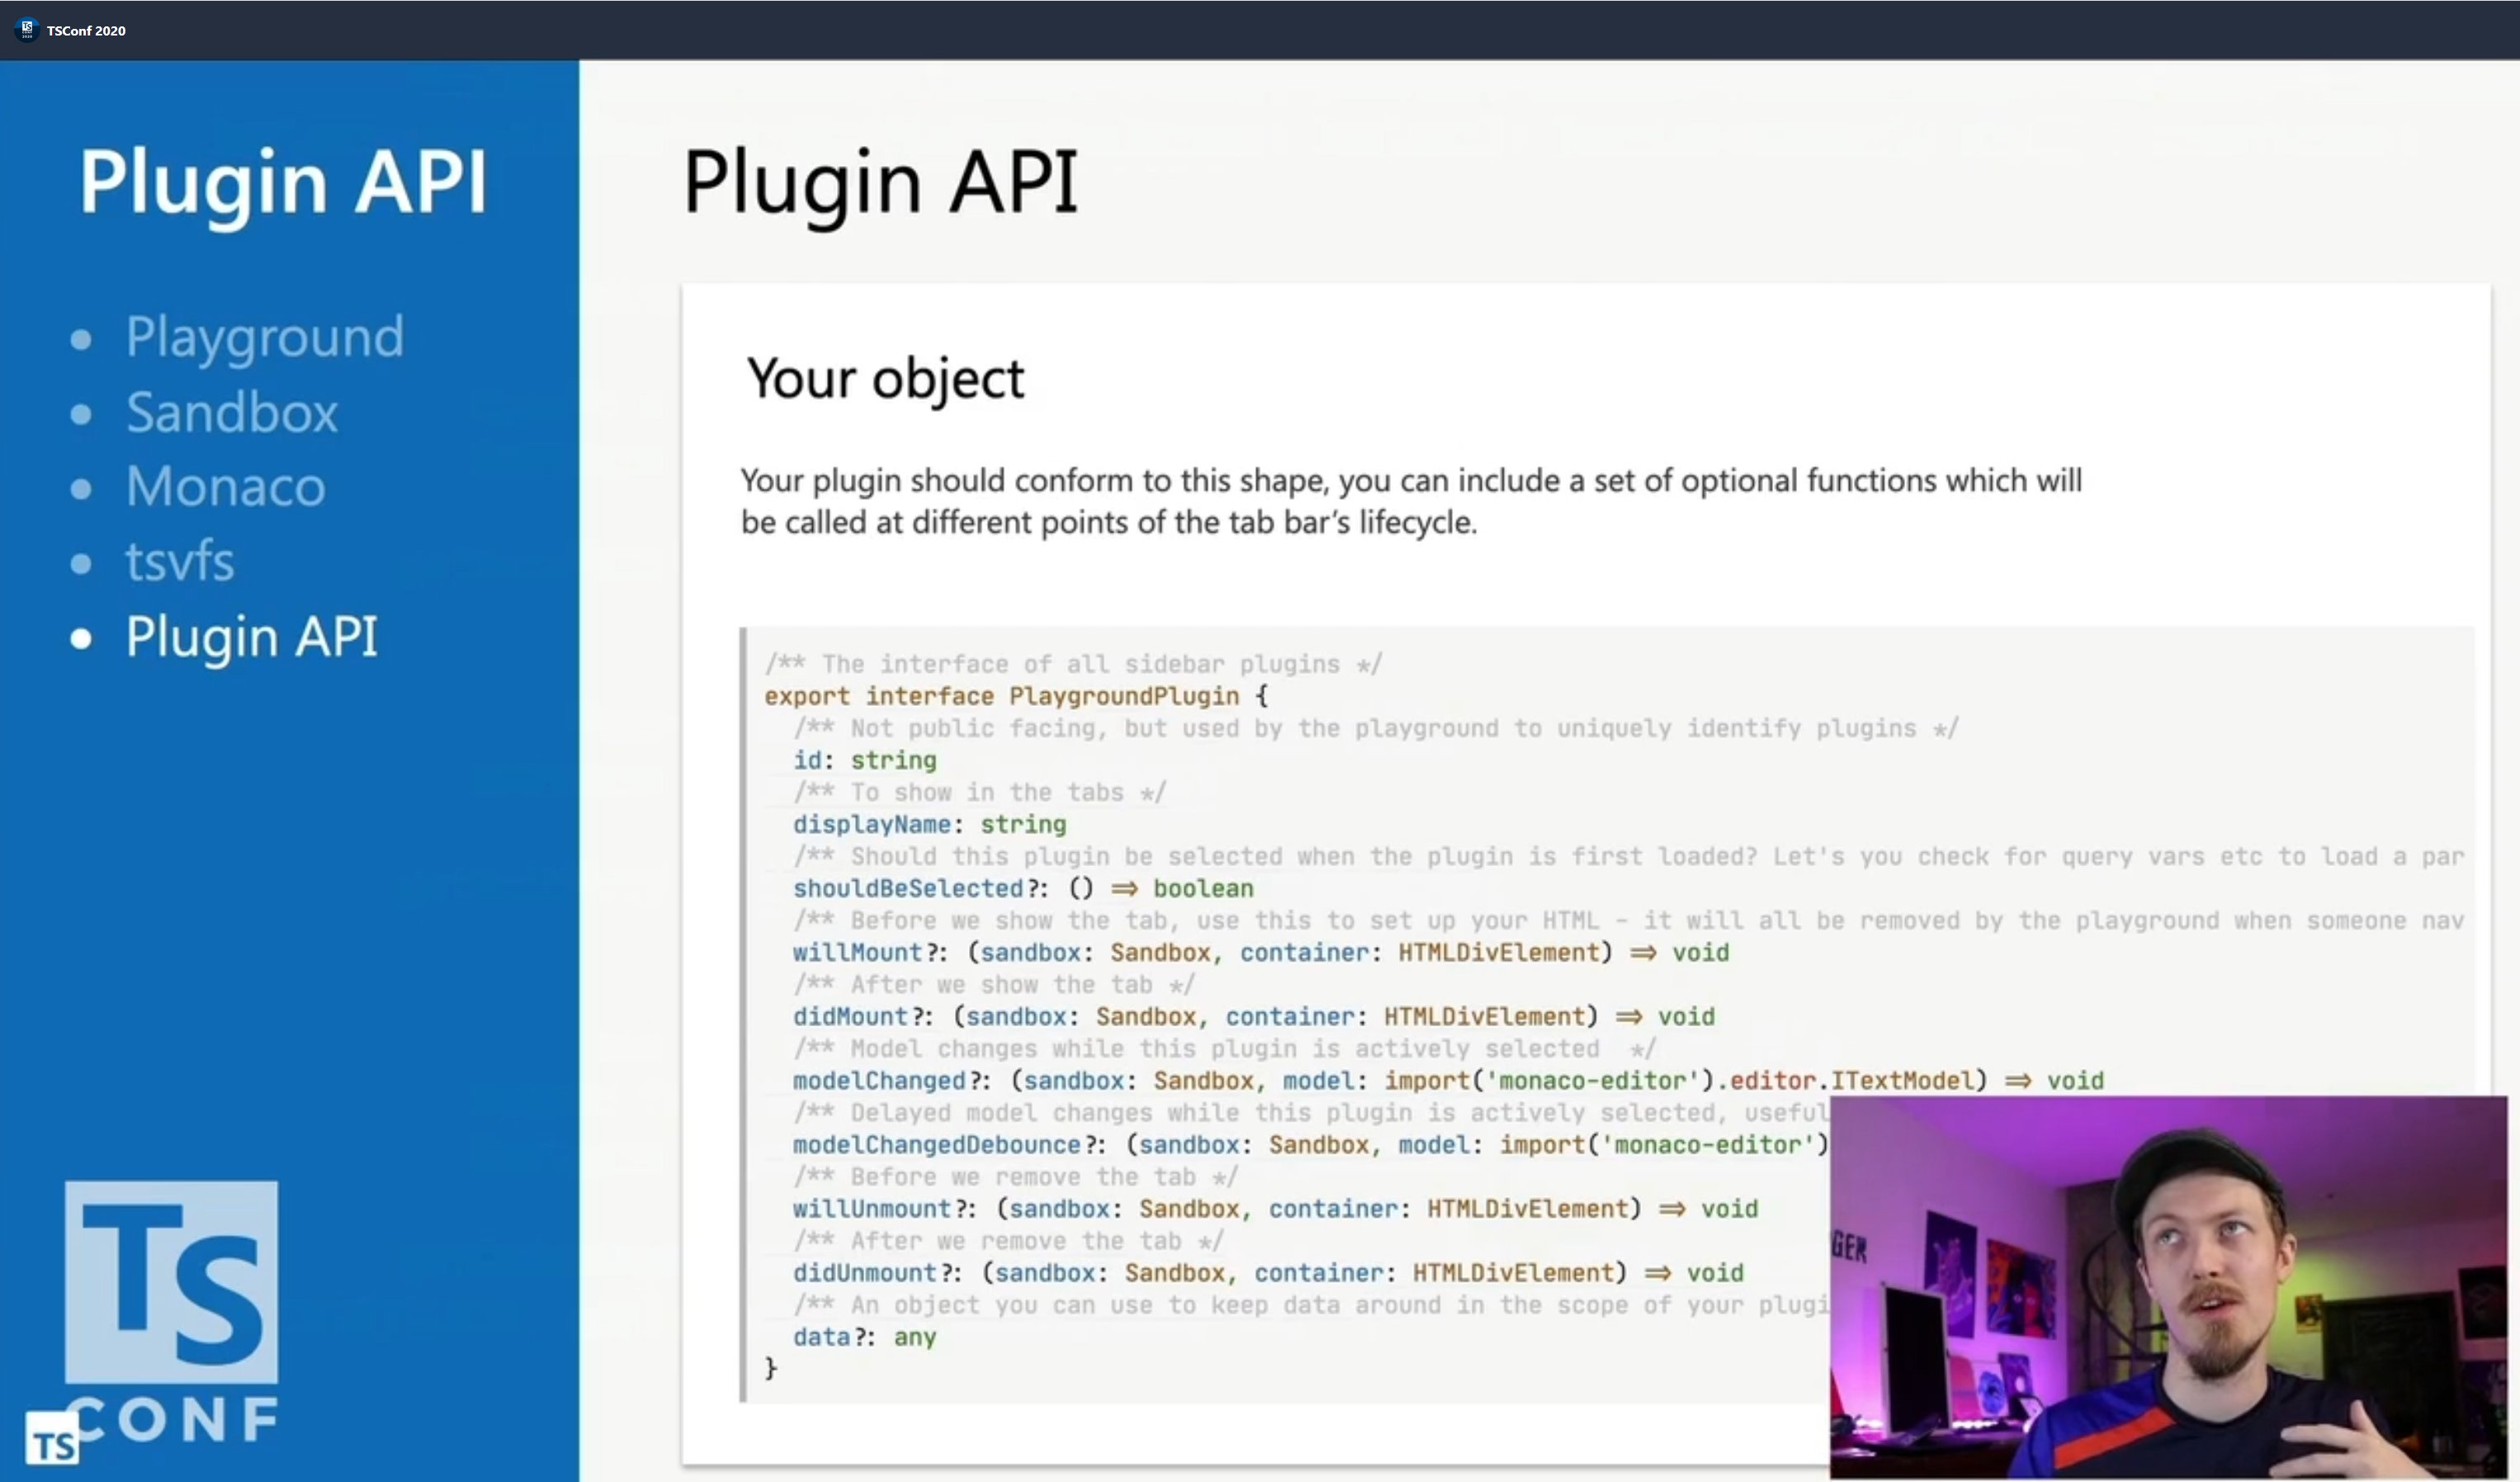Image resolution: width=2520 pixels, height=1482 pixels.
Task: Click the comment "After we show the tab"
Action: tap(994, 984)
